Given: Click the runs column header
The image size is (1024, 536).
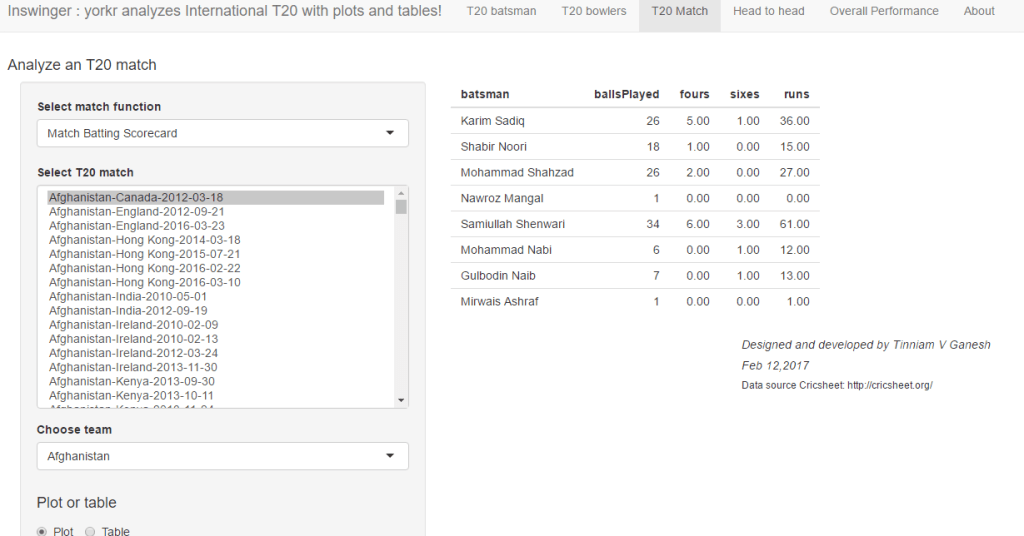Looking at the screenshot, I should 796,95.
